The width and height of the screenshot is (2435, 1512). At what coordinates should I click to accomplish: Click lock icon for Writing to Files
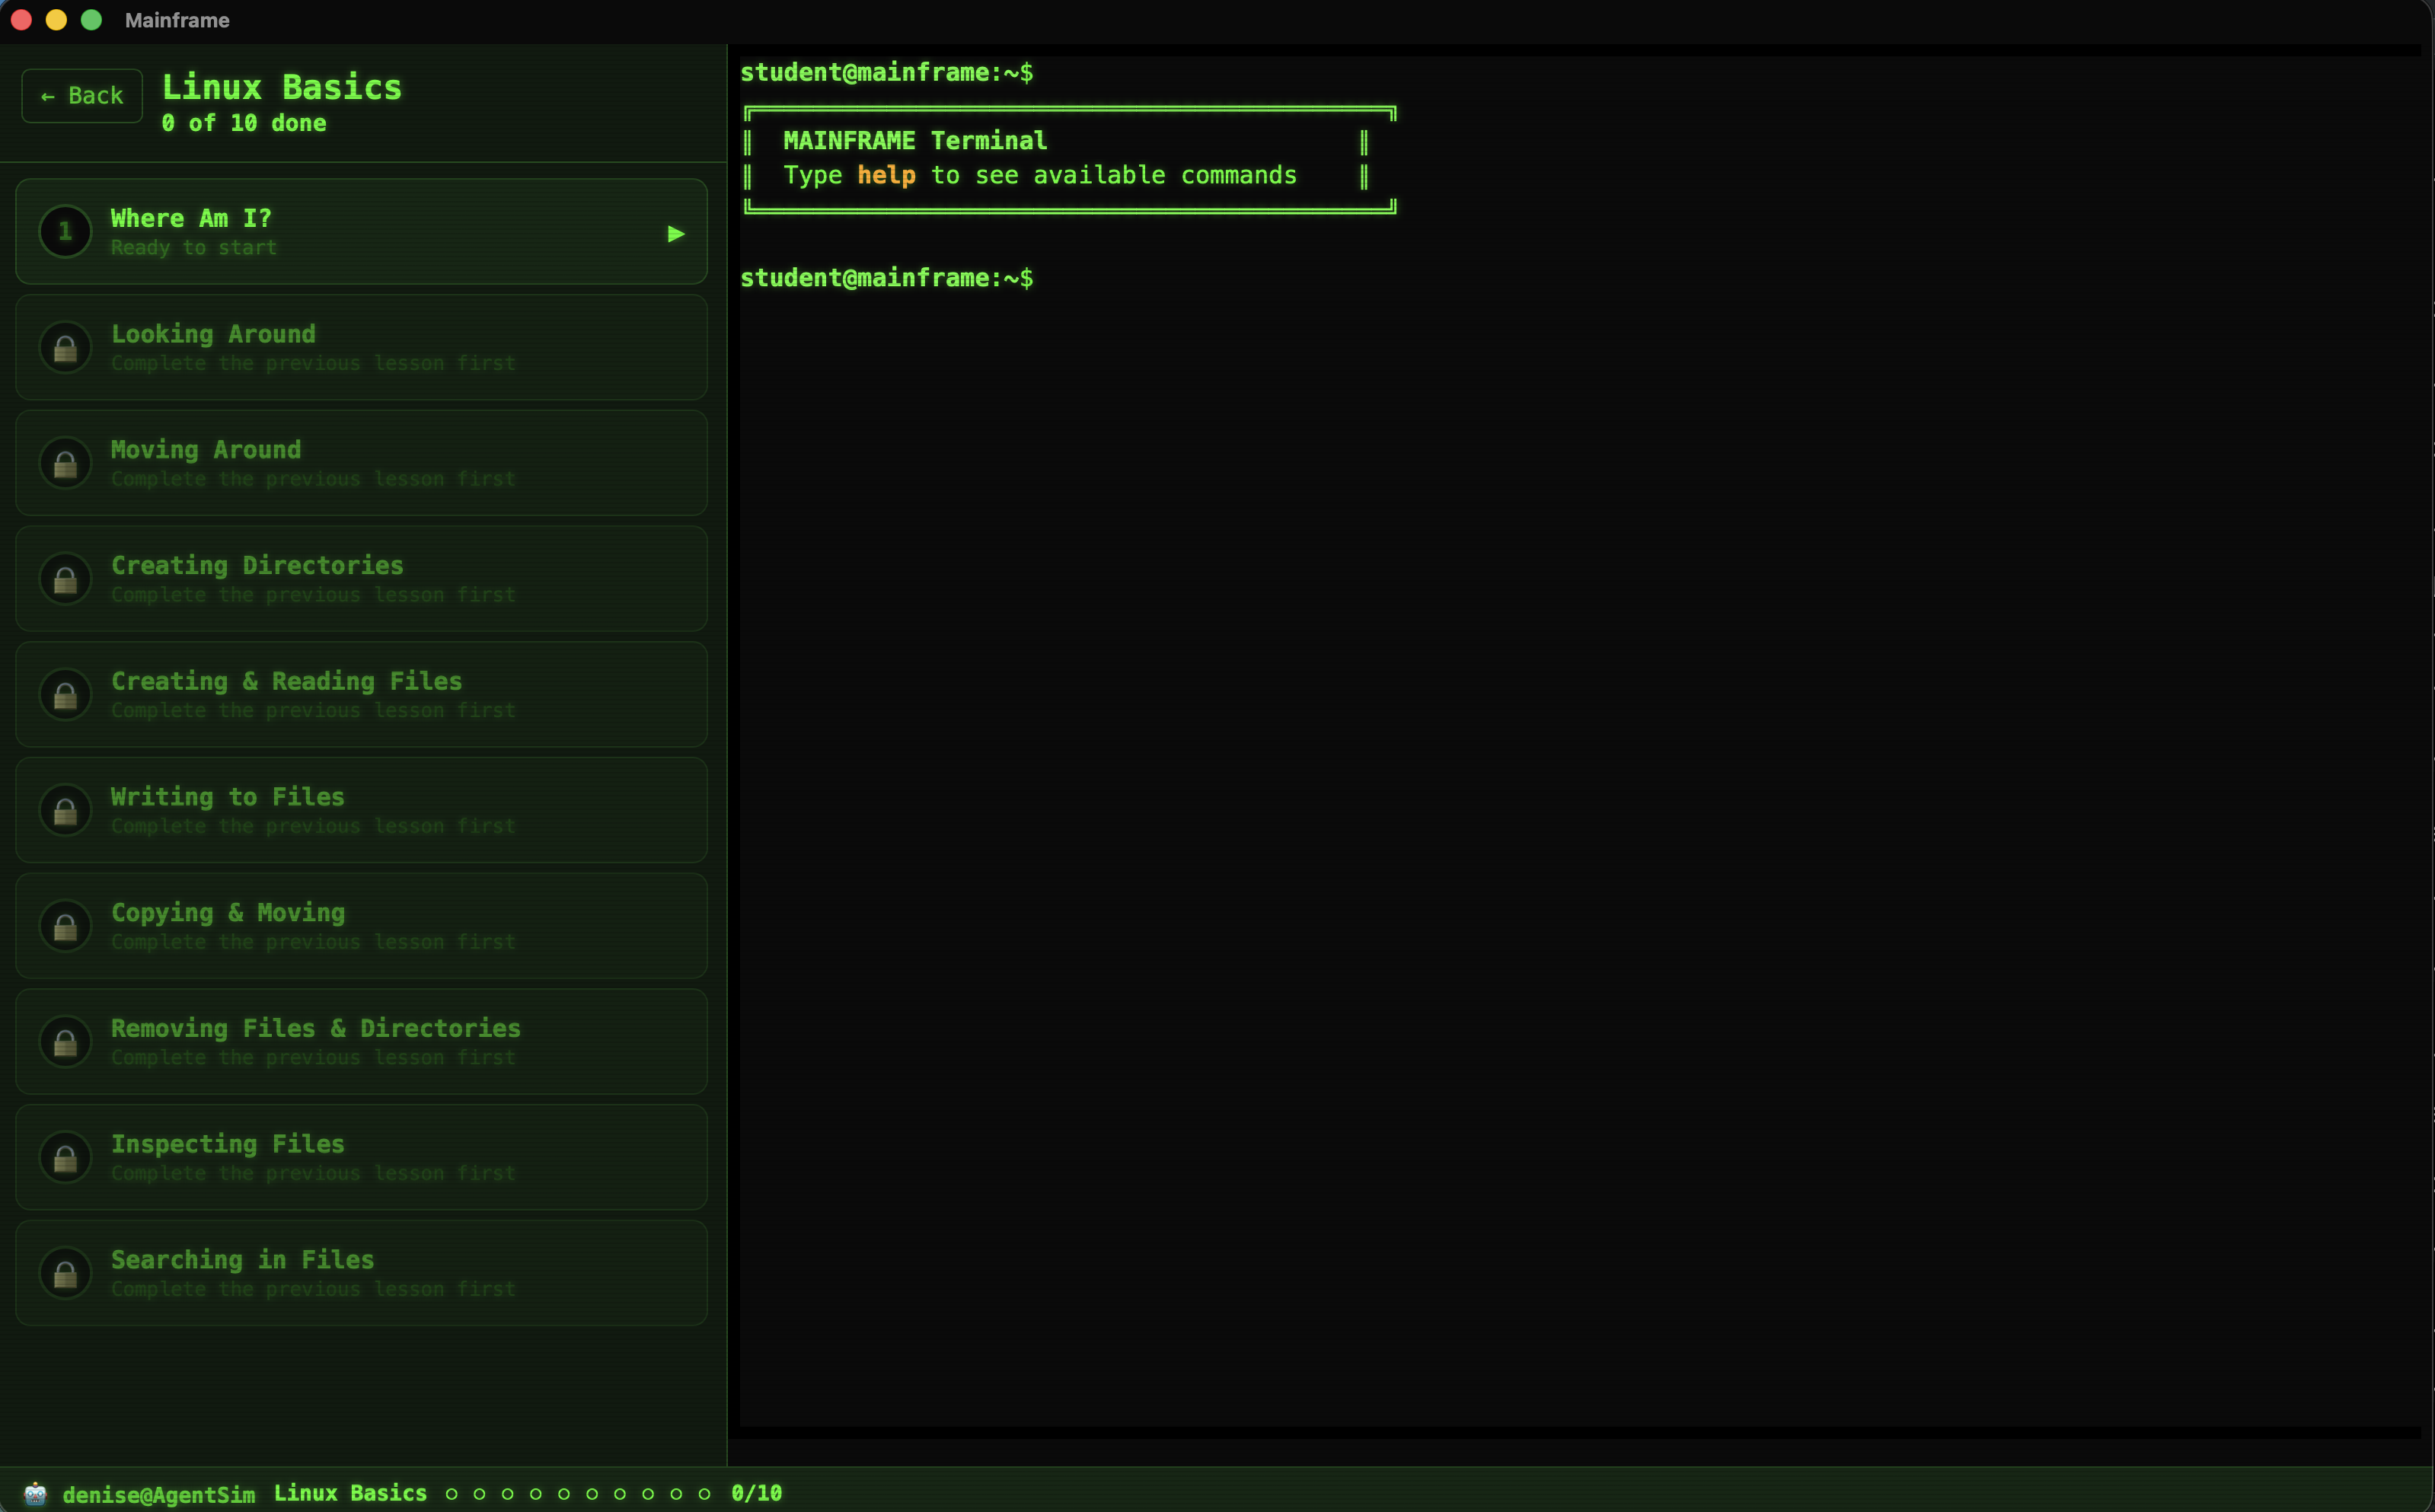[x=65, y=810]
